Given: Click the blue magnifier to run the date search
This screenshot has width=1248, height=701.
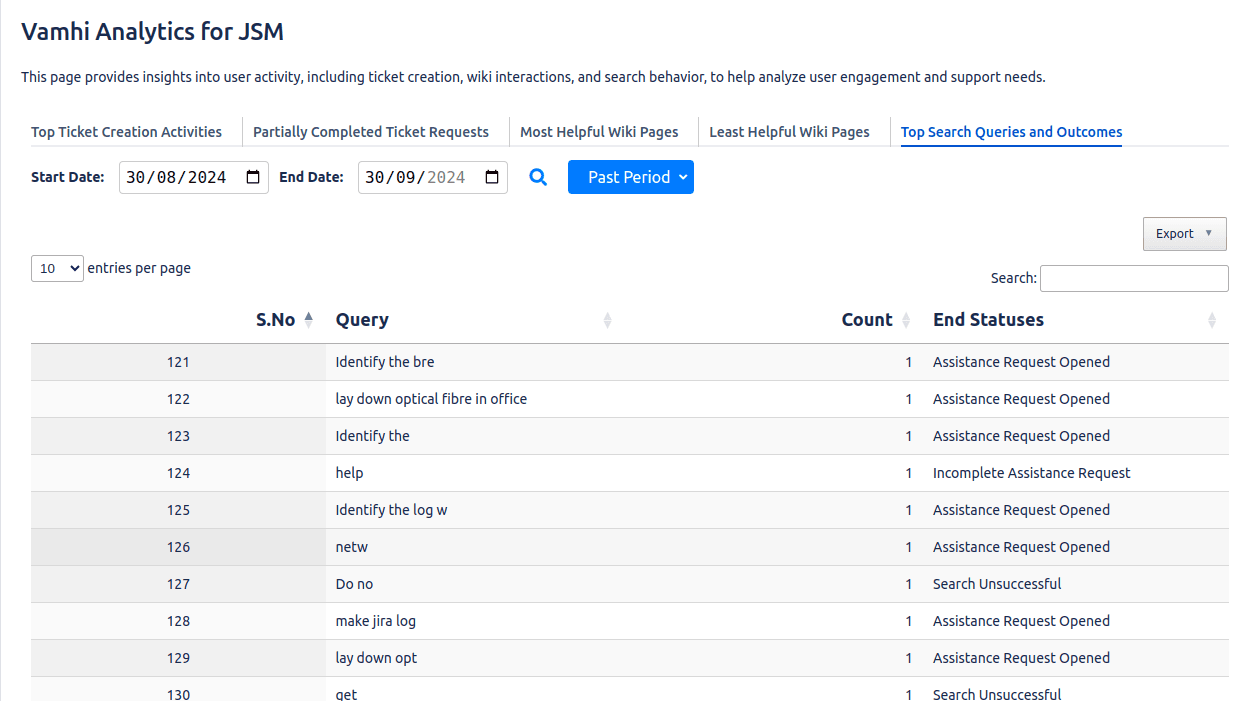Looking at the screenshot, I should [x=538, y=177].
